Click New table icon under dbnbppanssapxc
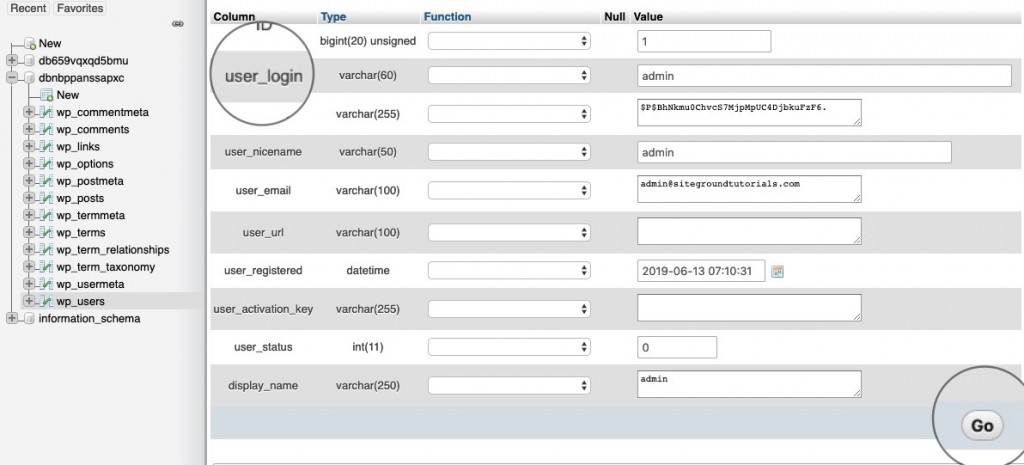This screenshot has width=1024, height=465. click(x=46, y=95)
